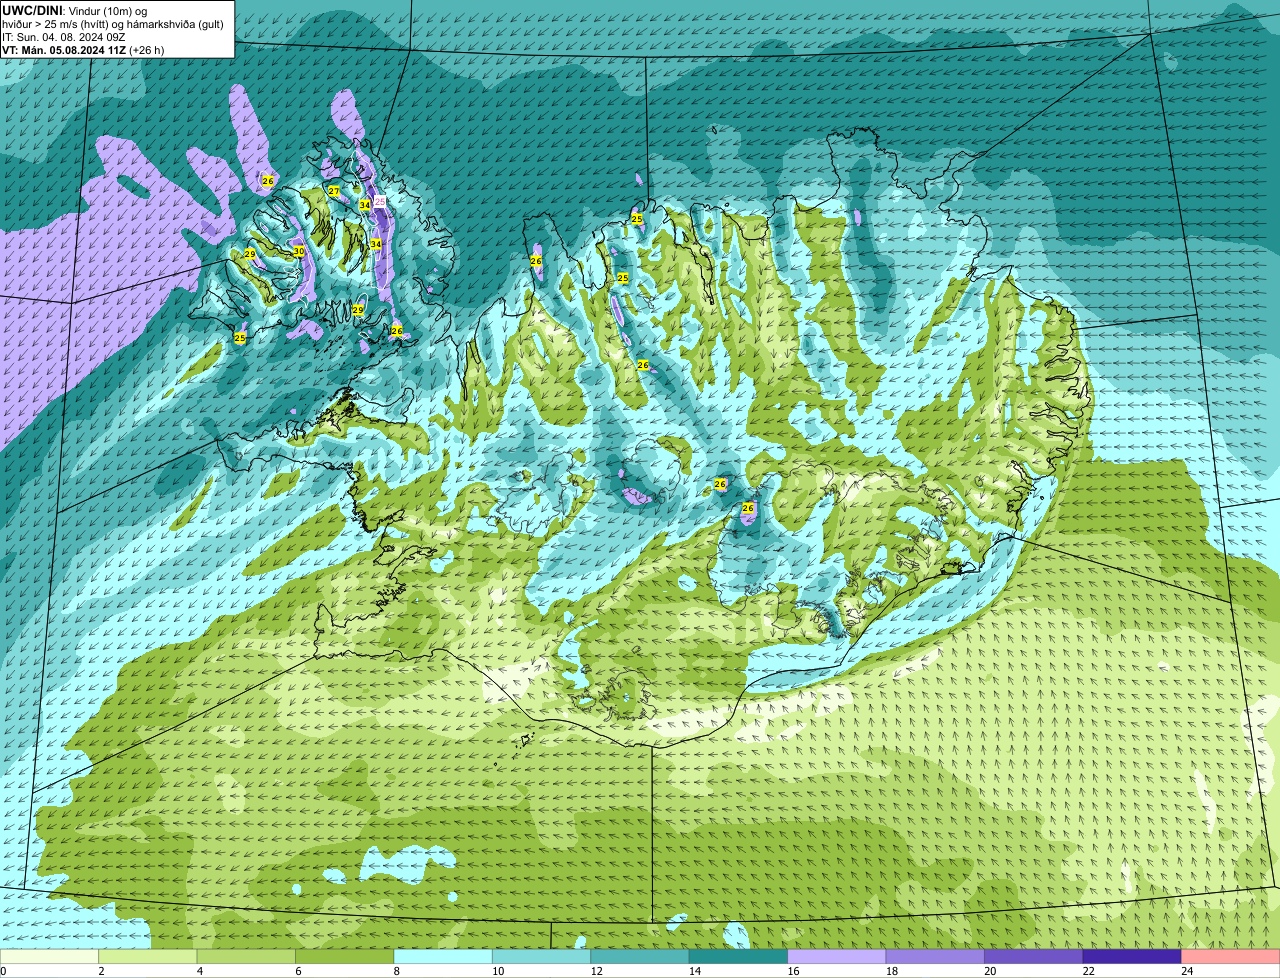Select the 16–18 m/s light lavender legend swatch
The image size is (1280, 978).
click(x=838, y=957)
